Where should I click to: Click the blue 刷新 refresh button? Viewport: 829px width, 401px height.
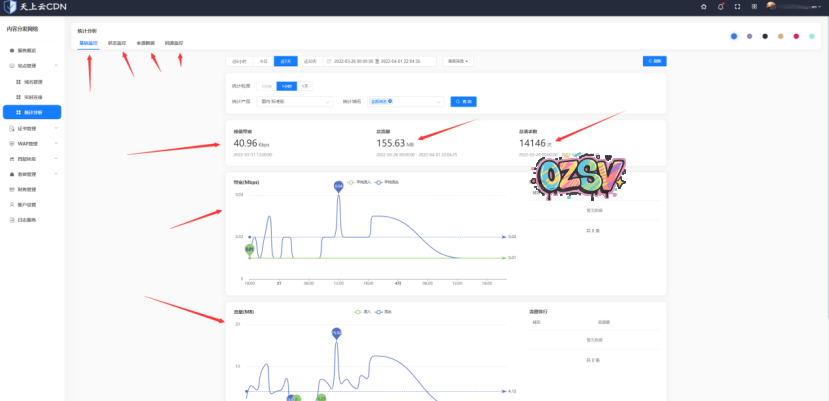(655, 61)
